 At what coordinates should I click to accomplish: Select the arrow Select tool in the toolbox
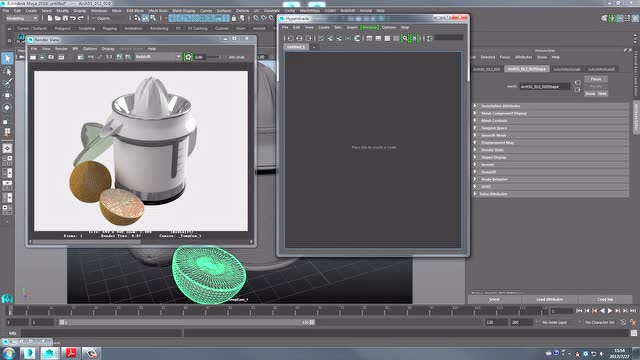7,58
